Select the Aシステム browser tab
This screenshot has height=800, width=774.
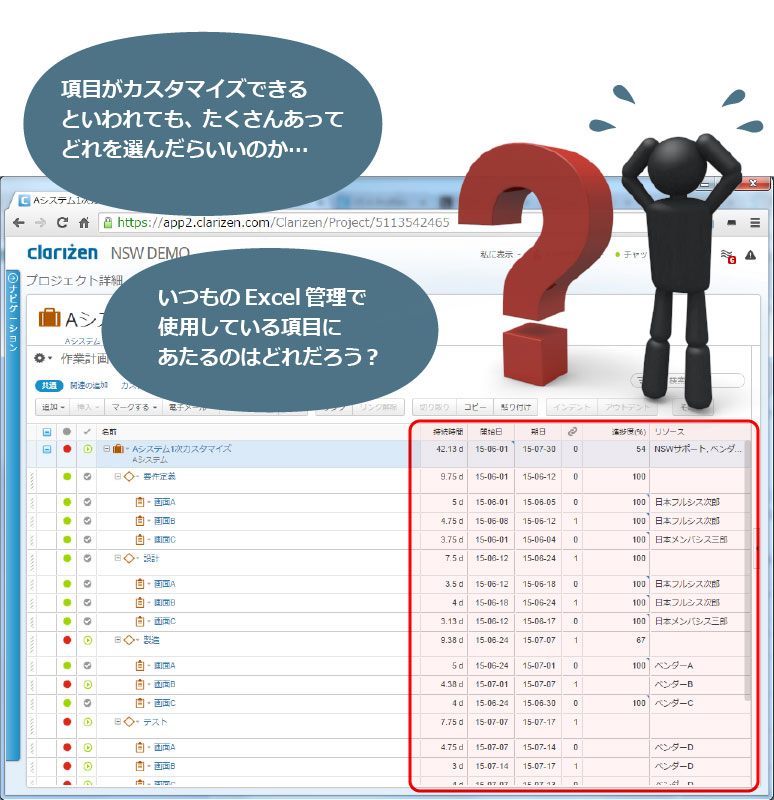(64, 201)
